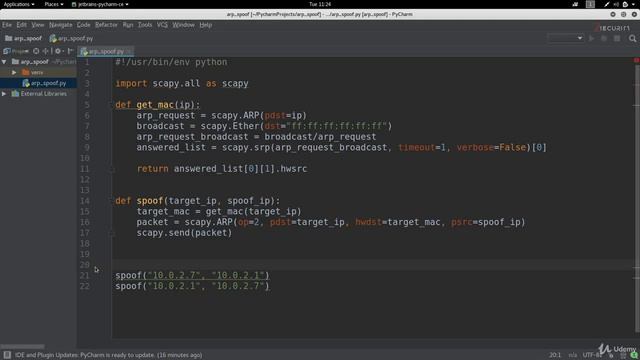
Task: Click the Project panel horizontal scrollbar
Action: point(22,346)
